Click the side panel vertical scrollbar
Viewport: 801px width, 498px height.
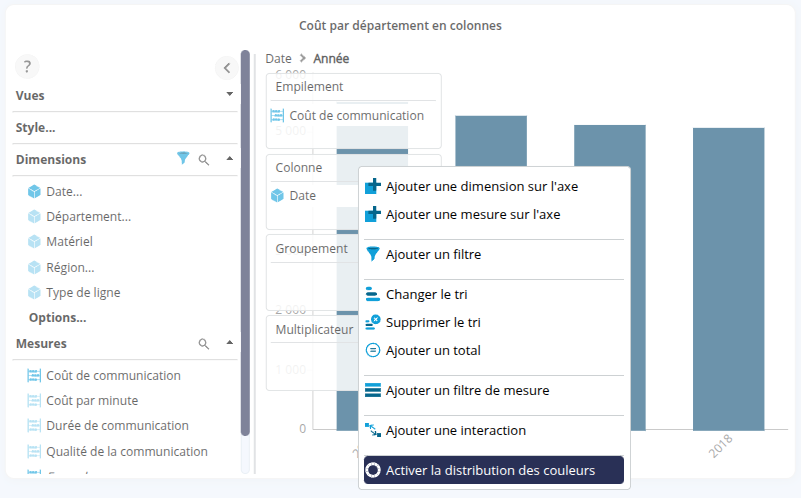(245, 240)
